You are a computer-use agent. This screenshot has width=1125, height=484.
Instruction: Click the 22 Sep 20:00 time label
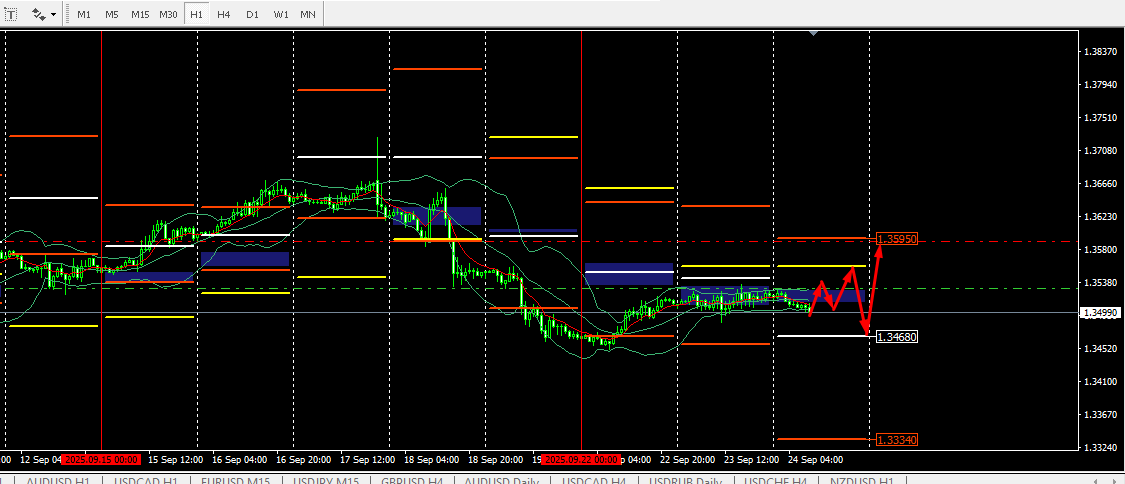pos(686,459)
